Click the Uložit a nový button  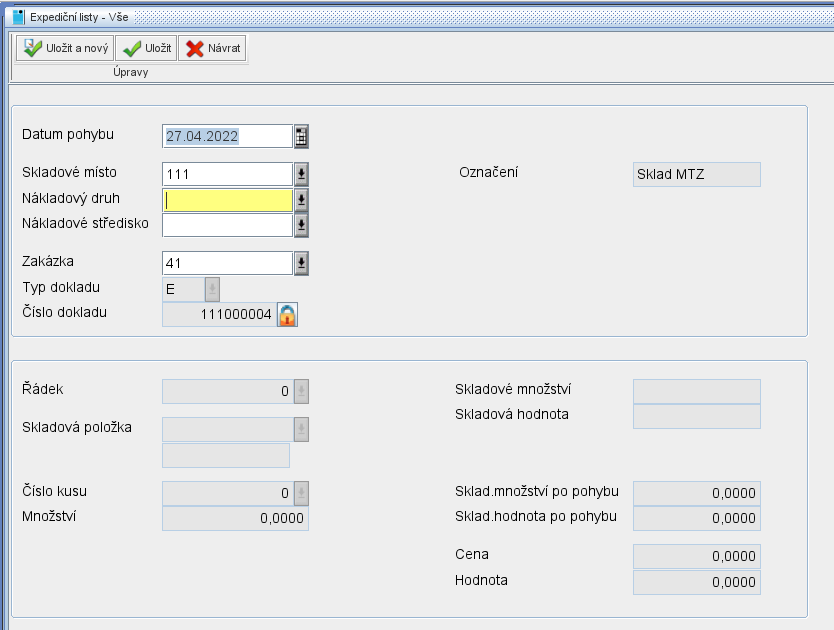tap(64, 48)
